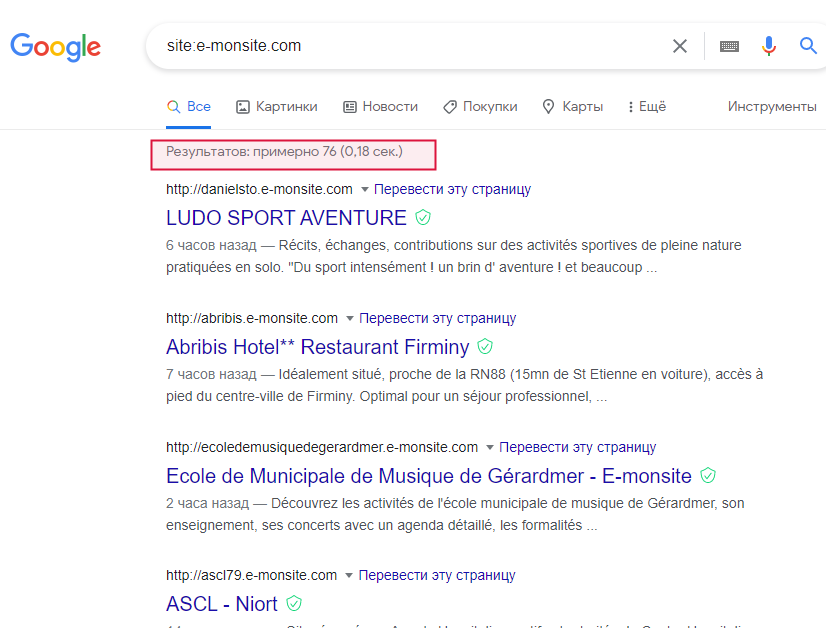Expand dropdown next to ecoledemusiquedegerardmer.e-monsite.com URL
Image resolution: width=826 pixels, height=628 pixels.
pyautogui.click(x=489, y=448)
